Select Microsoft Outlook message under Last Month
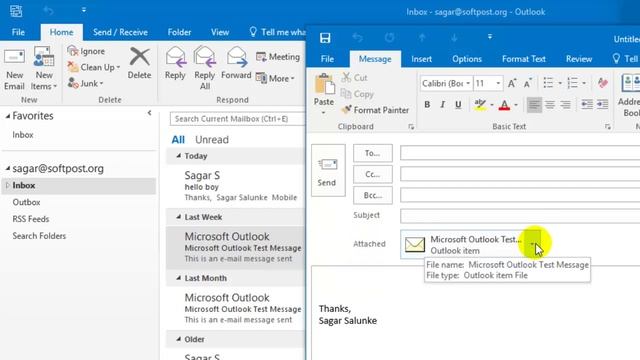This screenshot has width=640, height=360. coord(236,308)
